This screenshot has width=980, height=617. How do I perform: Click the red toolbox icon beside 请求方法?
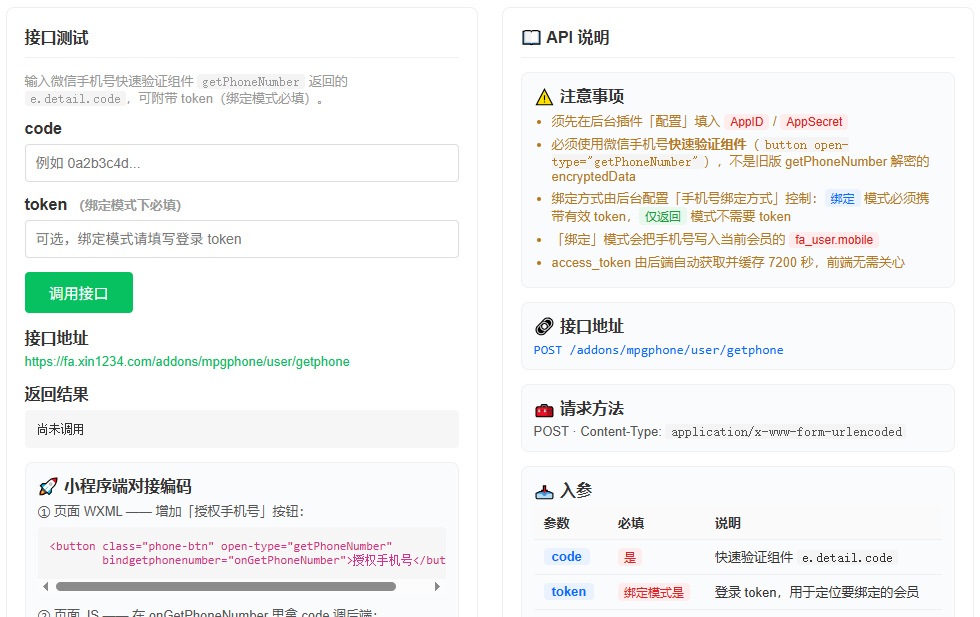tap(544, 410)
